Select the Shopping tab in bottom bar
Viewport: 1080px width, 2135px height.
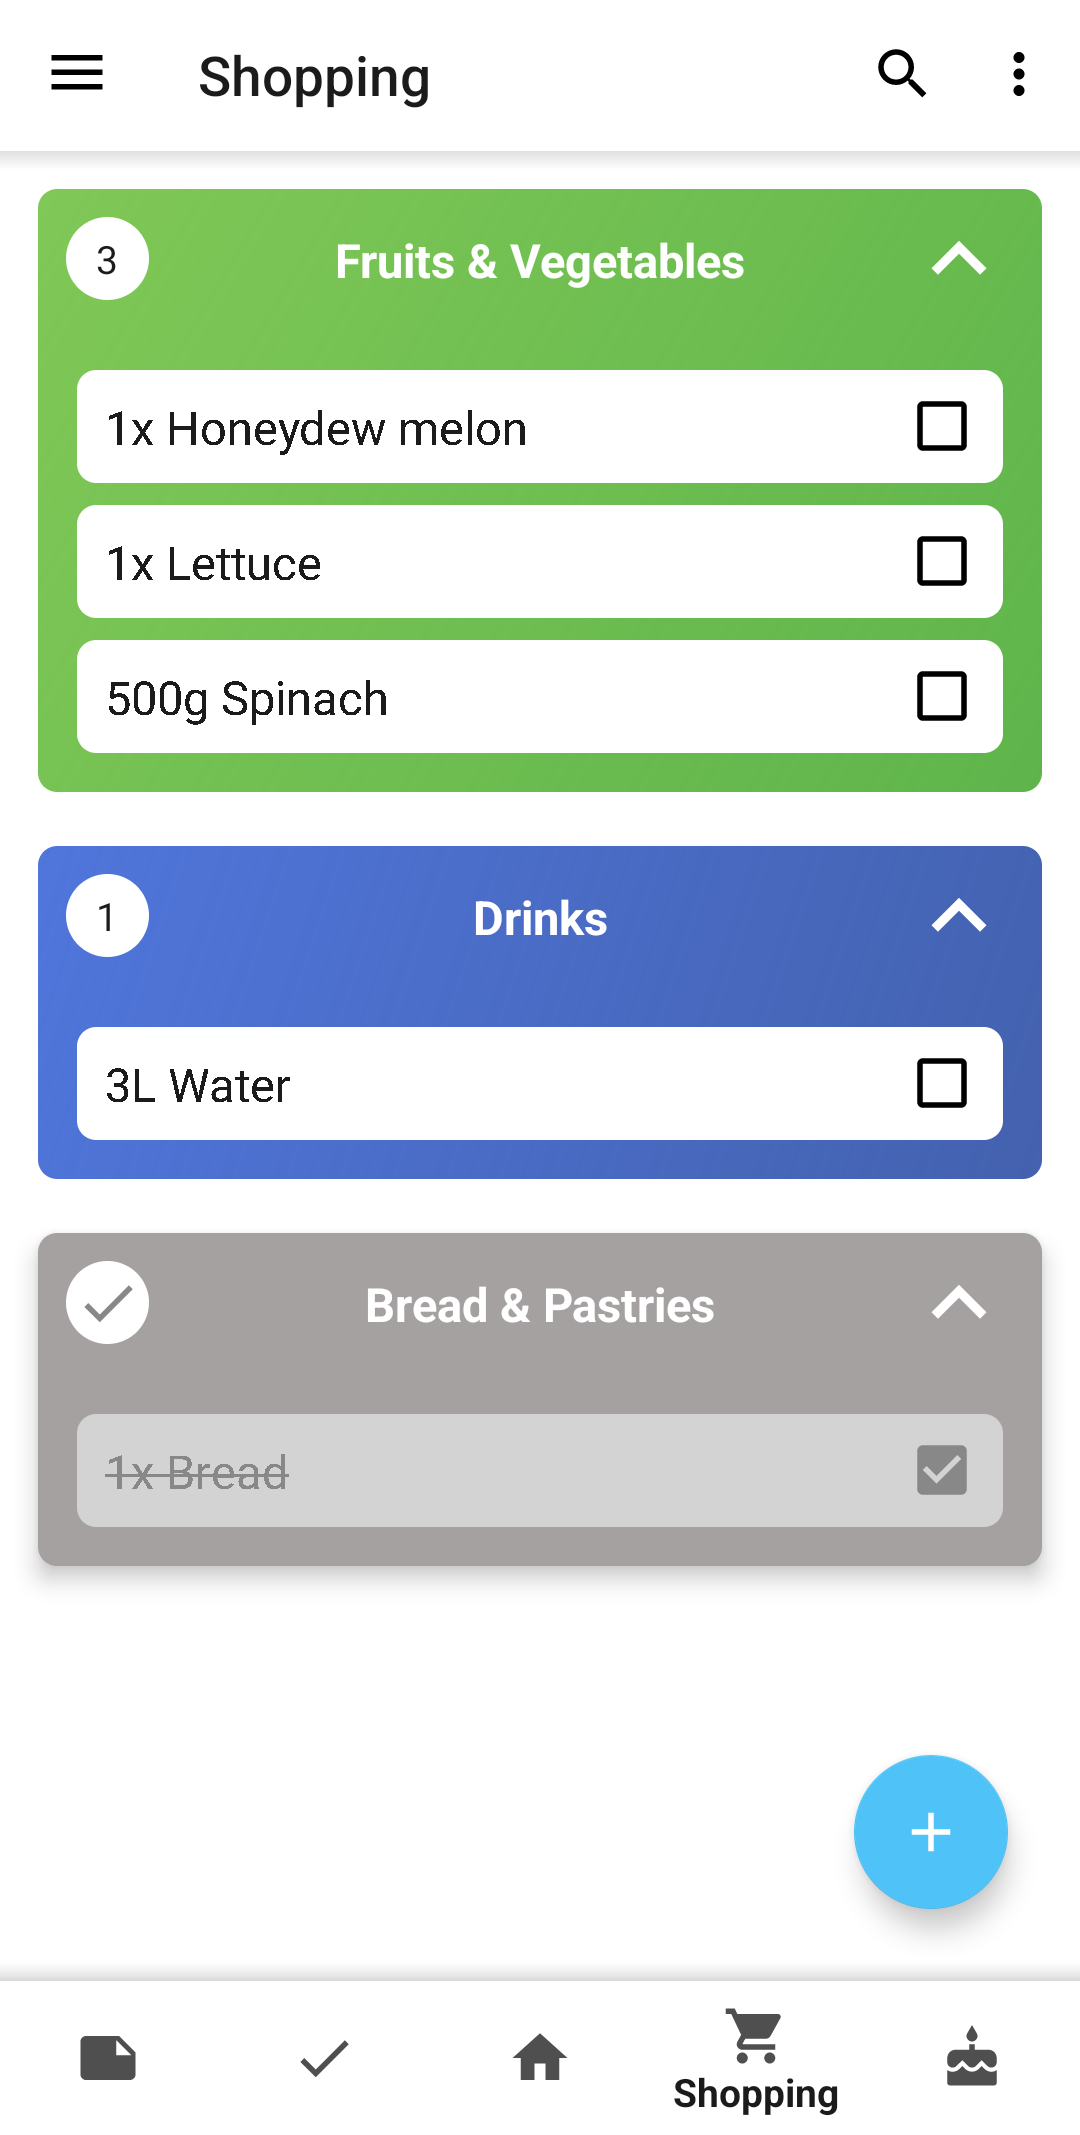coord(756,2062)
